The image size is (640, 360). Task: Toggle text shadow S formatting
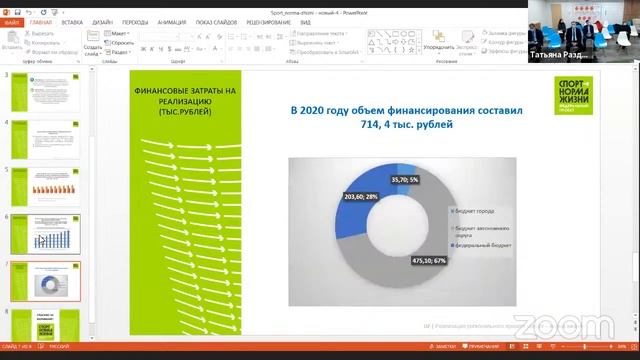coord(169,49)
